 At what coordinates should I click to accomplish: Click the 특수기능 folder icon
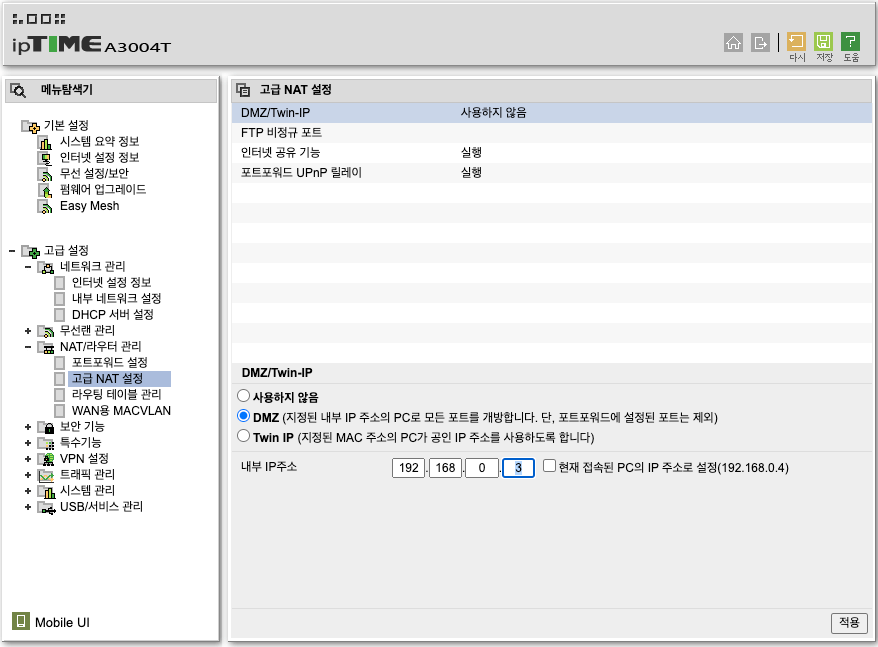pyautogui.click(x=45, y=443)
